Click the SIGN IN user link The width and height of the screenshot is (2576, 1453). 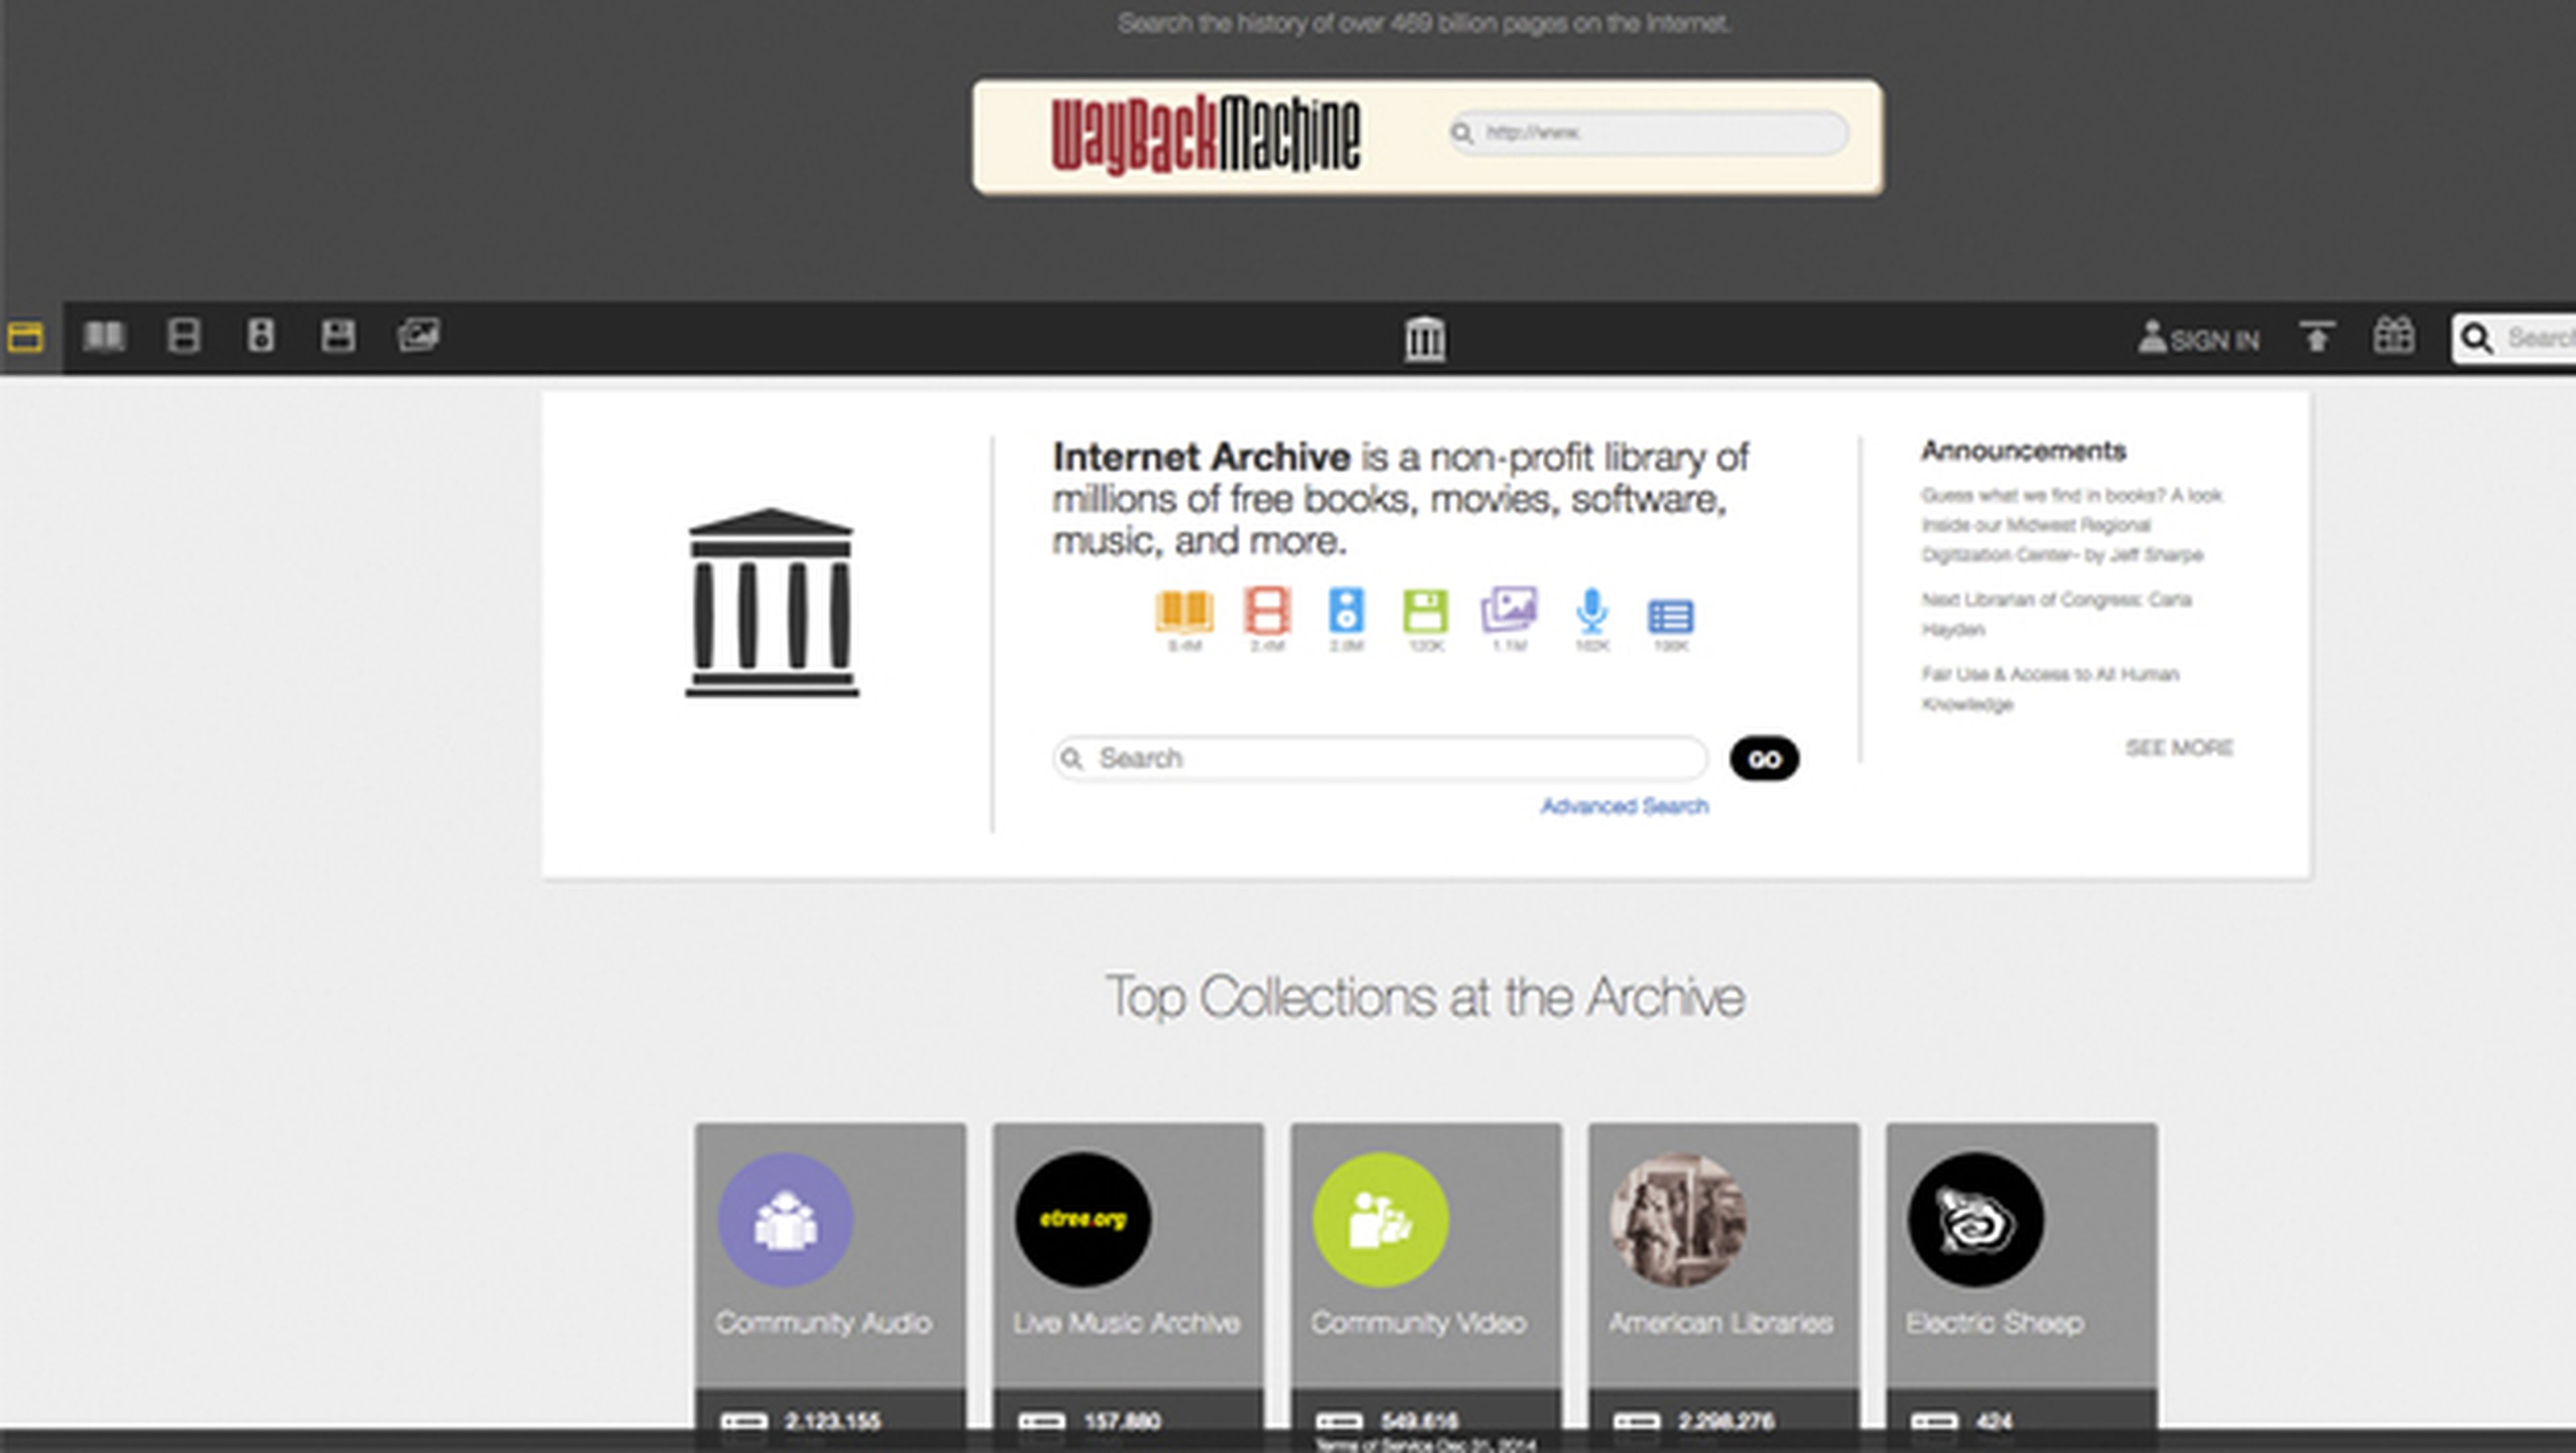(2198, 339)
